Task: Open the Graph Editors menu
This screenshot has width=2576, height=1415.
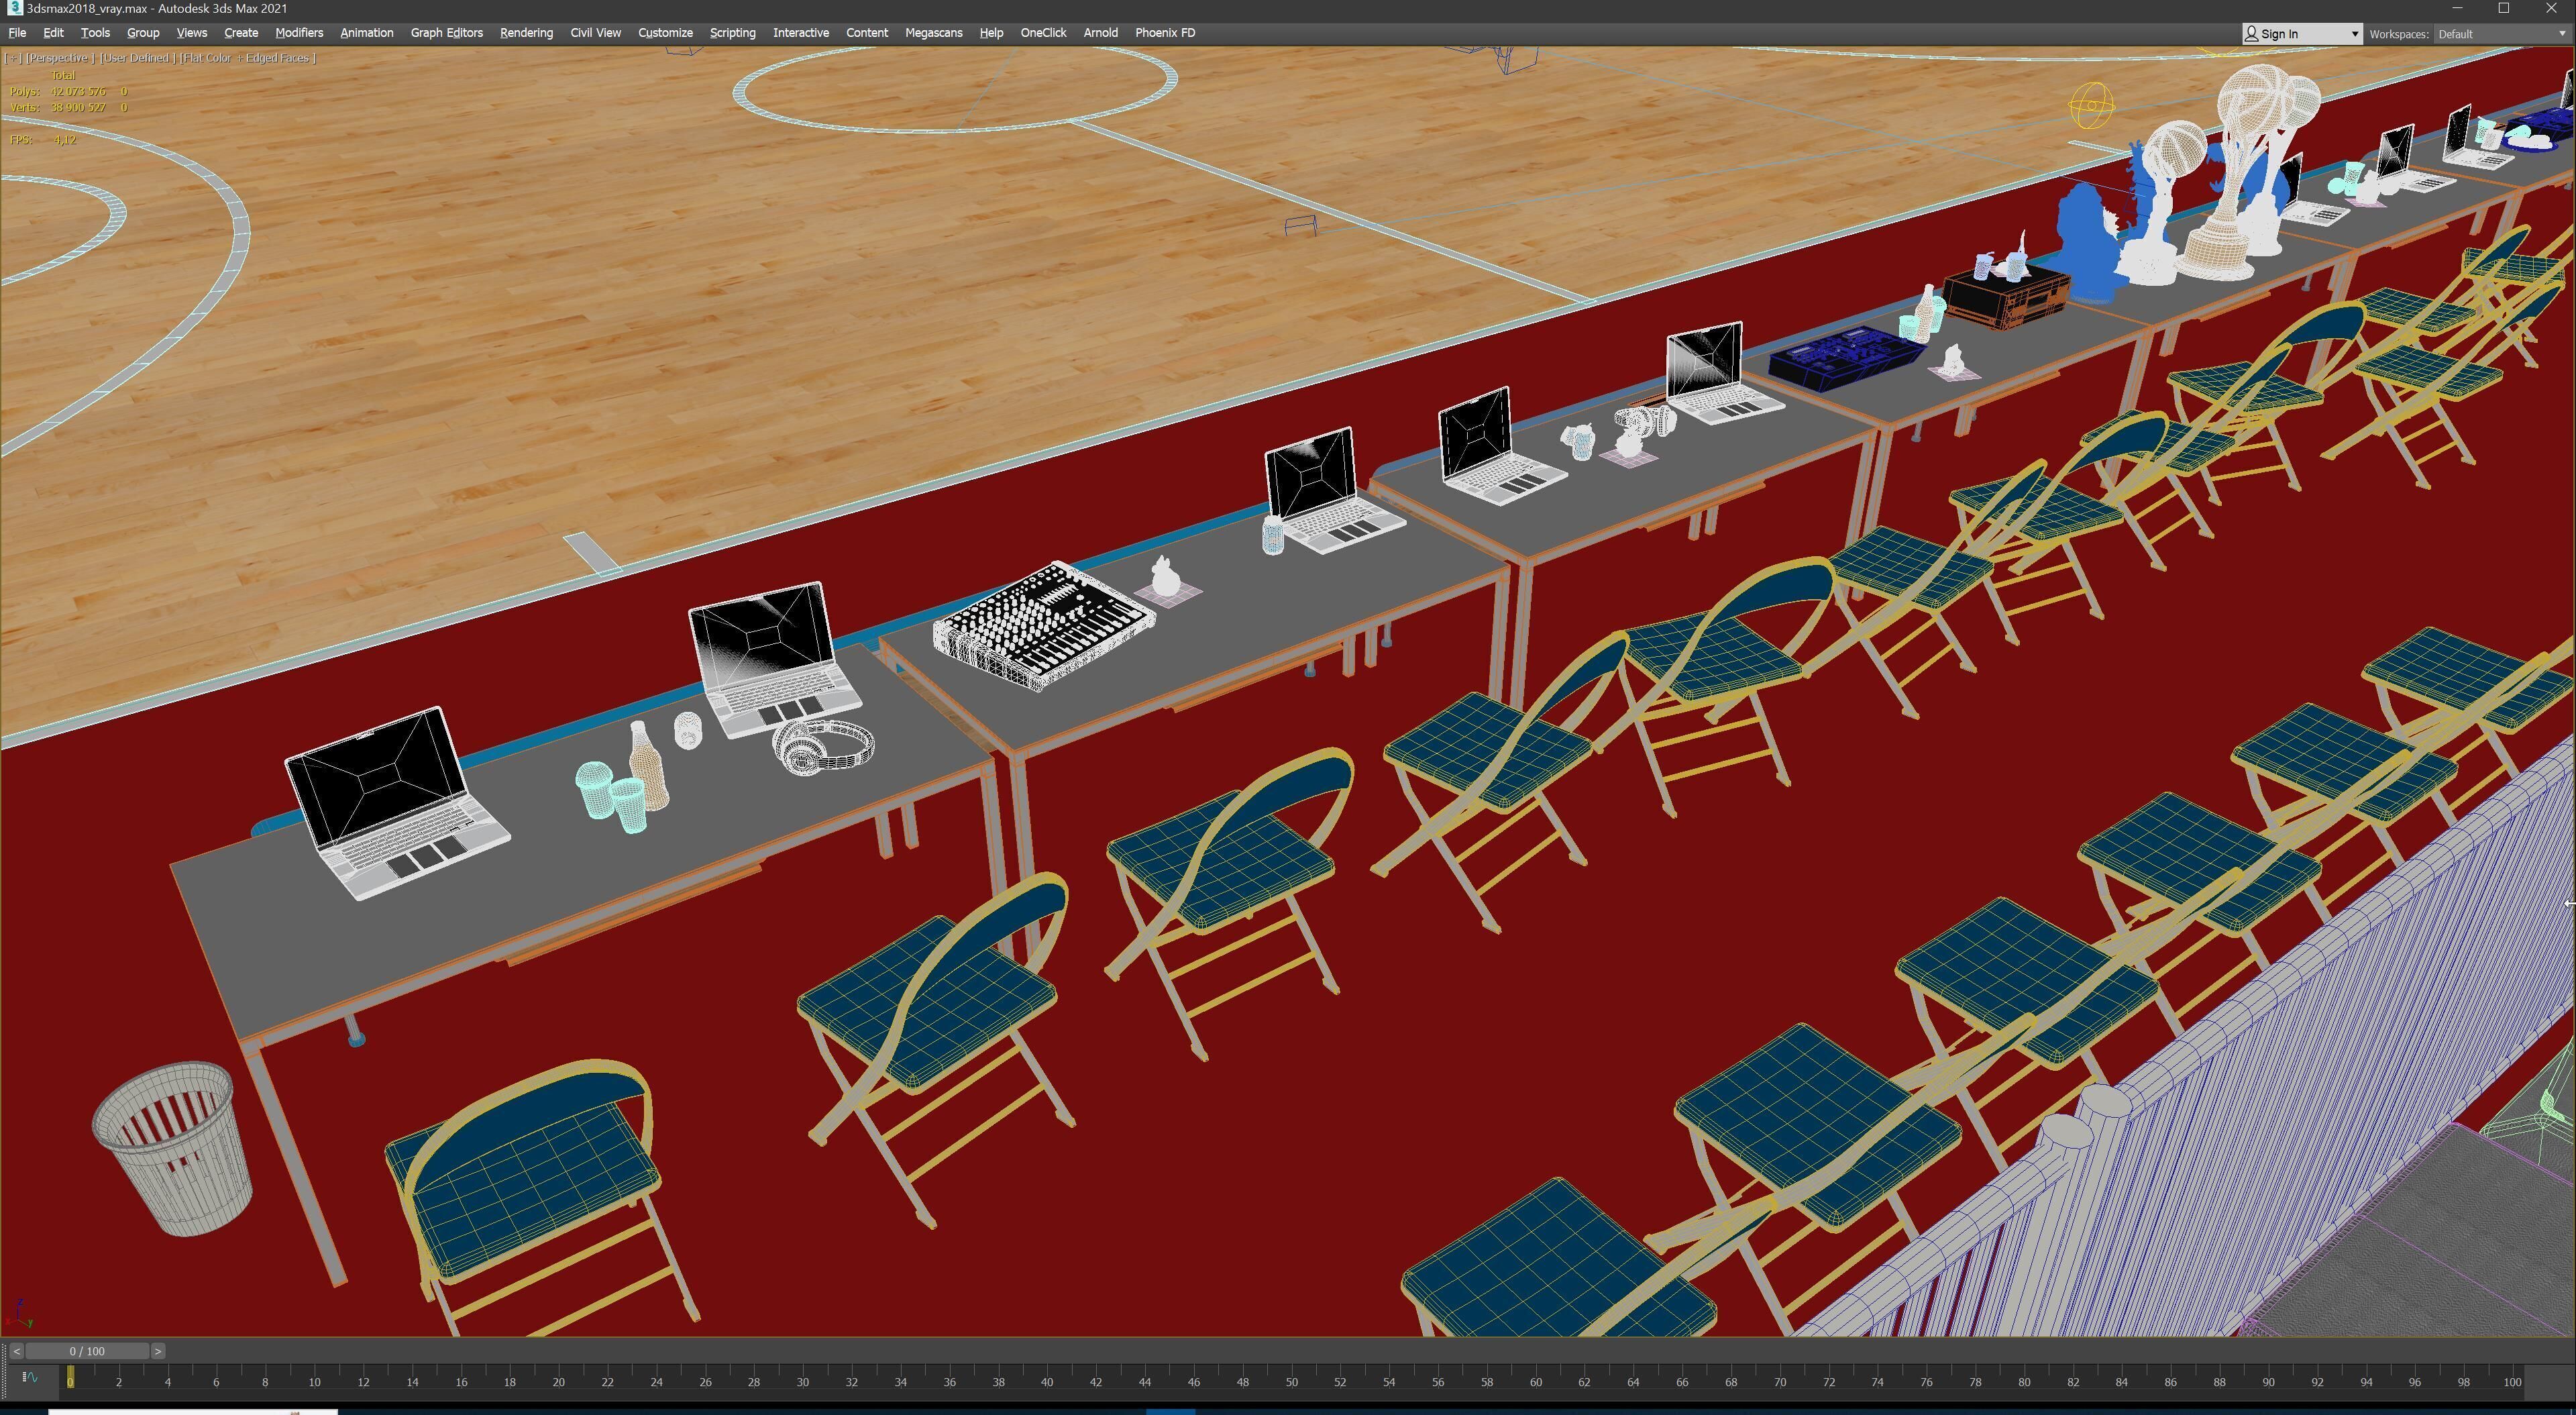Action: [x=446, y=33]
